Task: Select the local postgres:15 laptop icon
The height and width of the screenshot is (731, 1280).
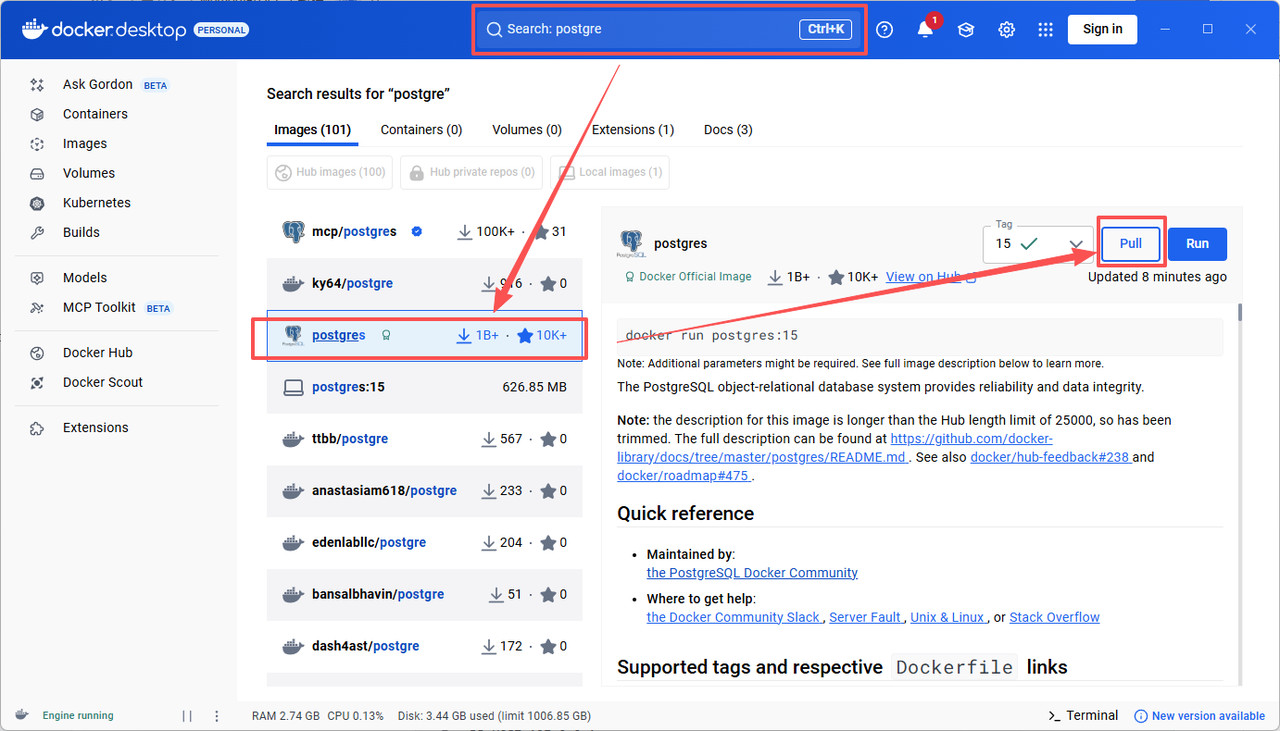Action: point(293,387)
